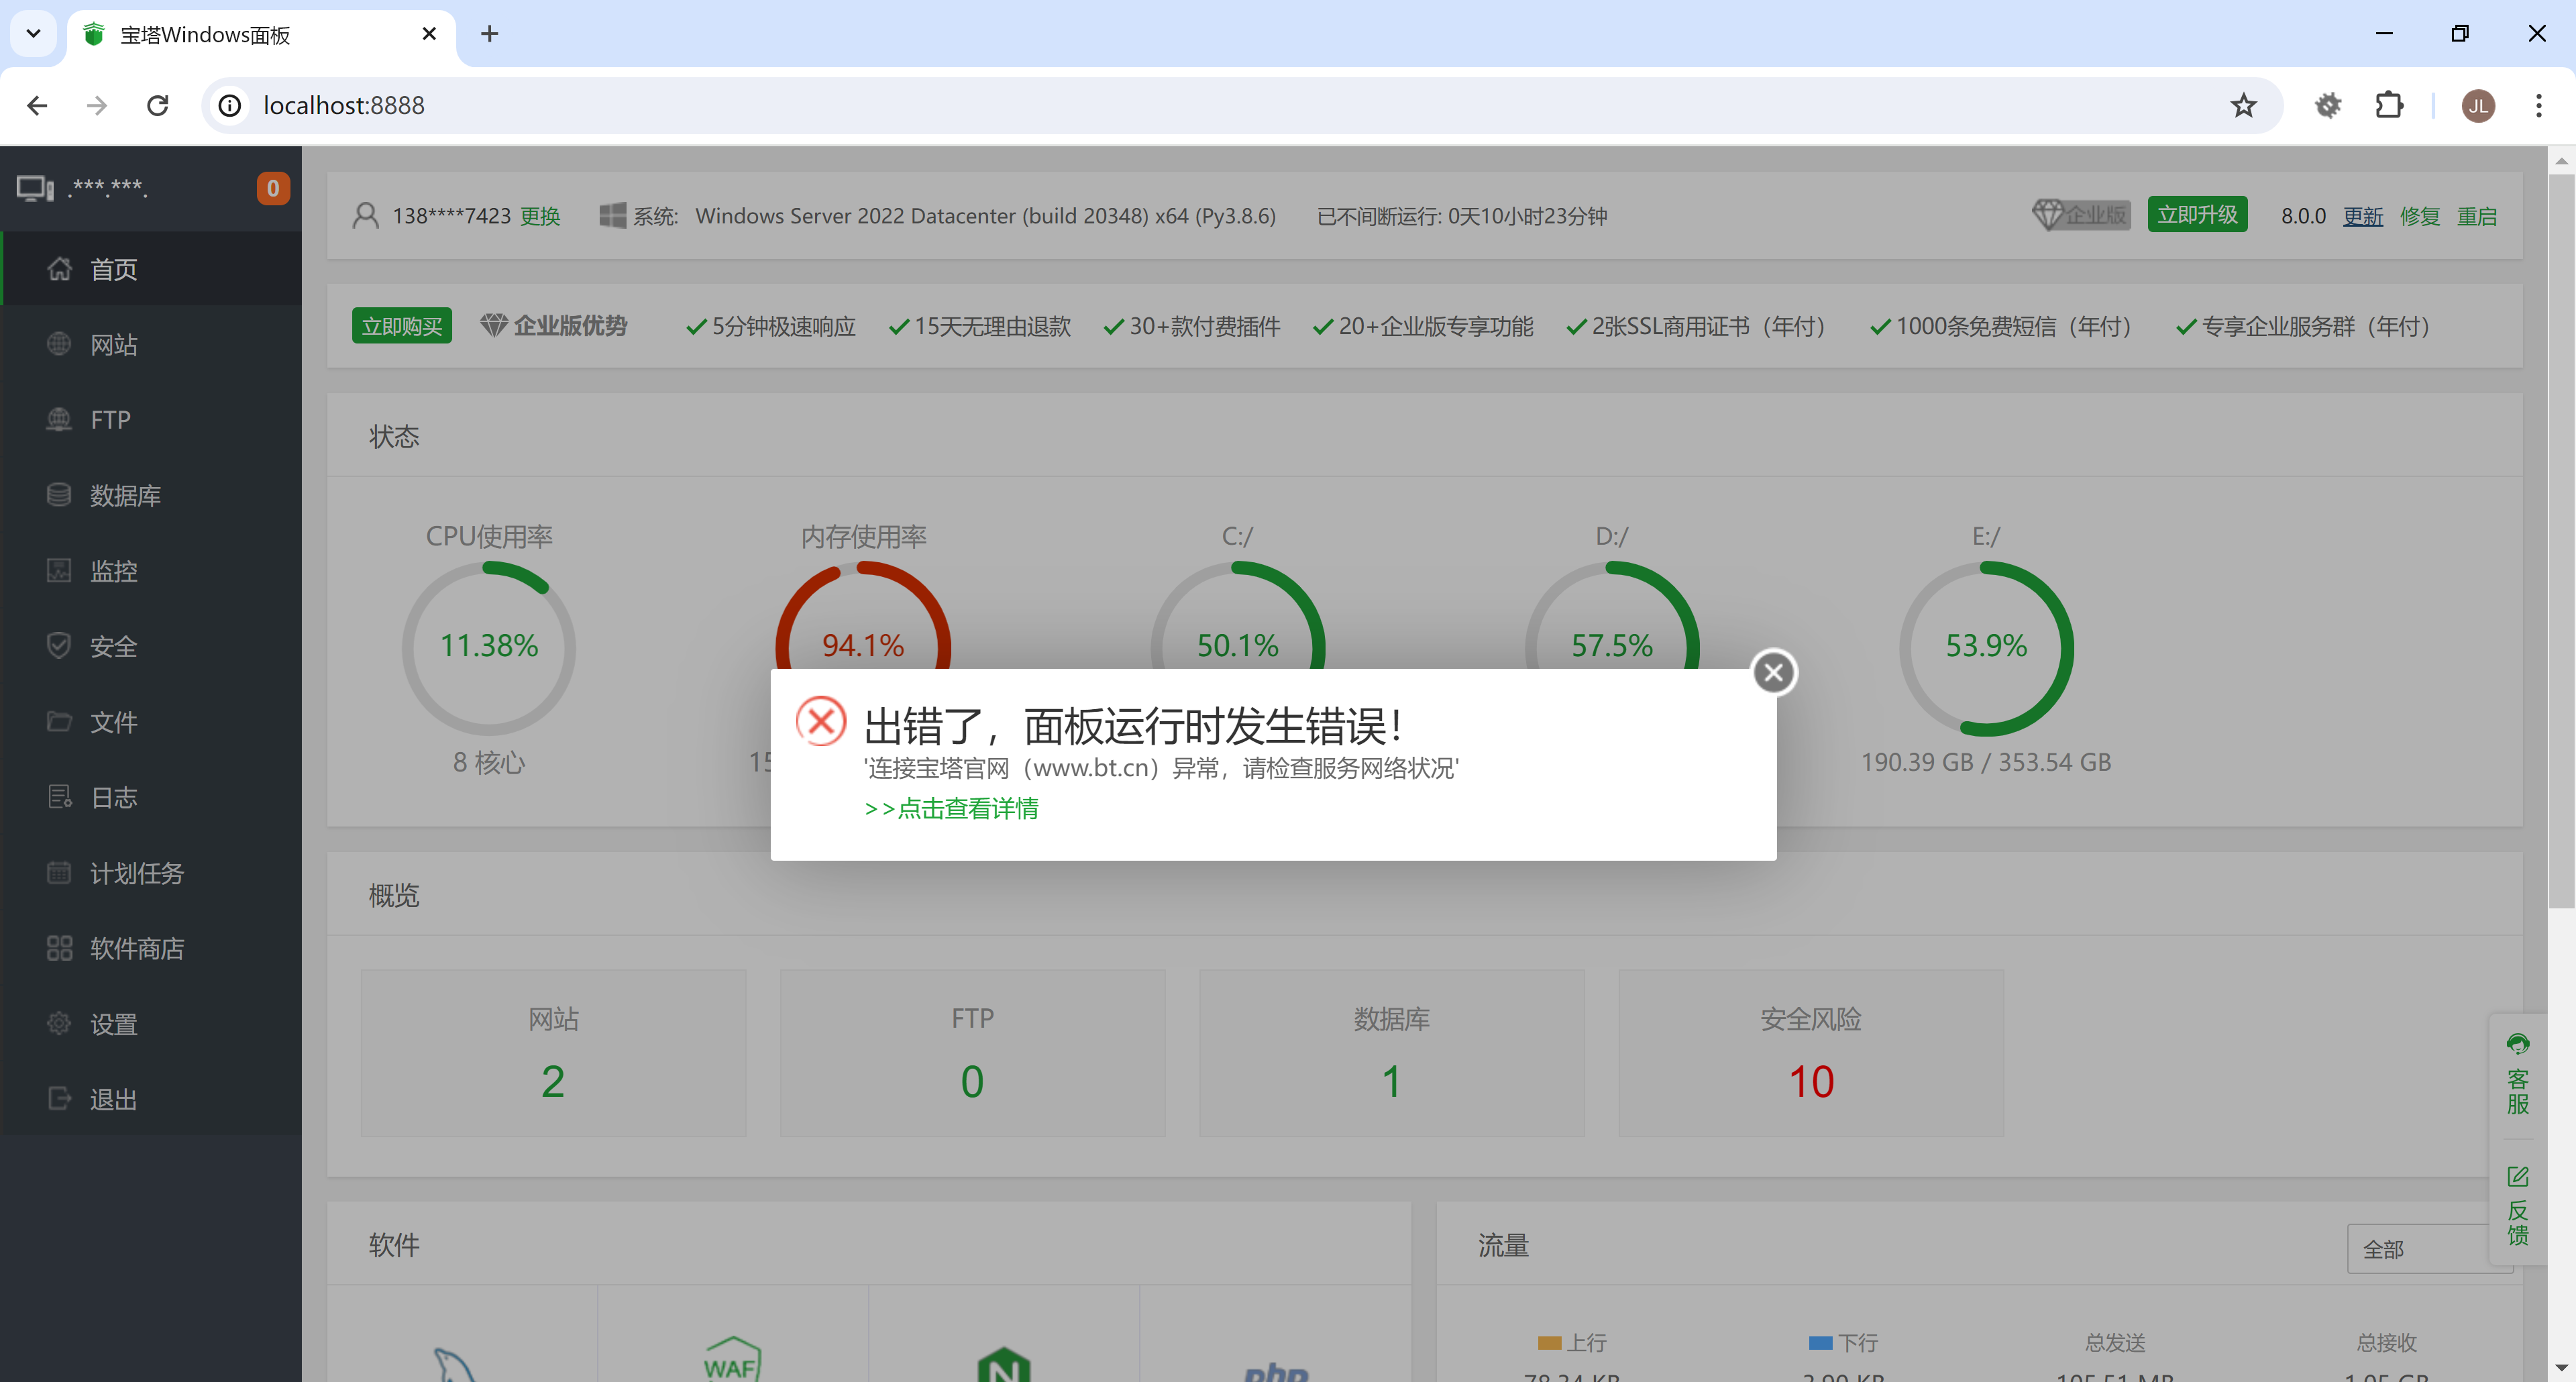Viewport: 2576px width, 1382px height.
Task: Open the 数据库 overview card showing 1
Action: pos(1392,1052)
